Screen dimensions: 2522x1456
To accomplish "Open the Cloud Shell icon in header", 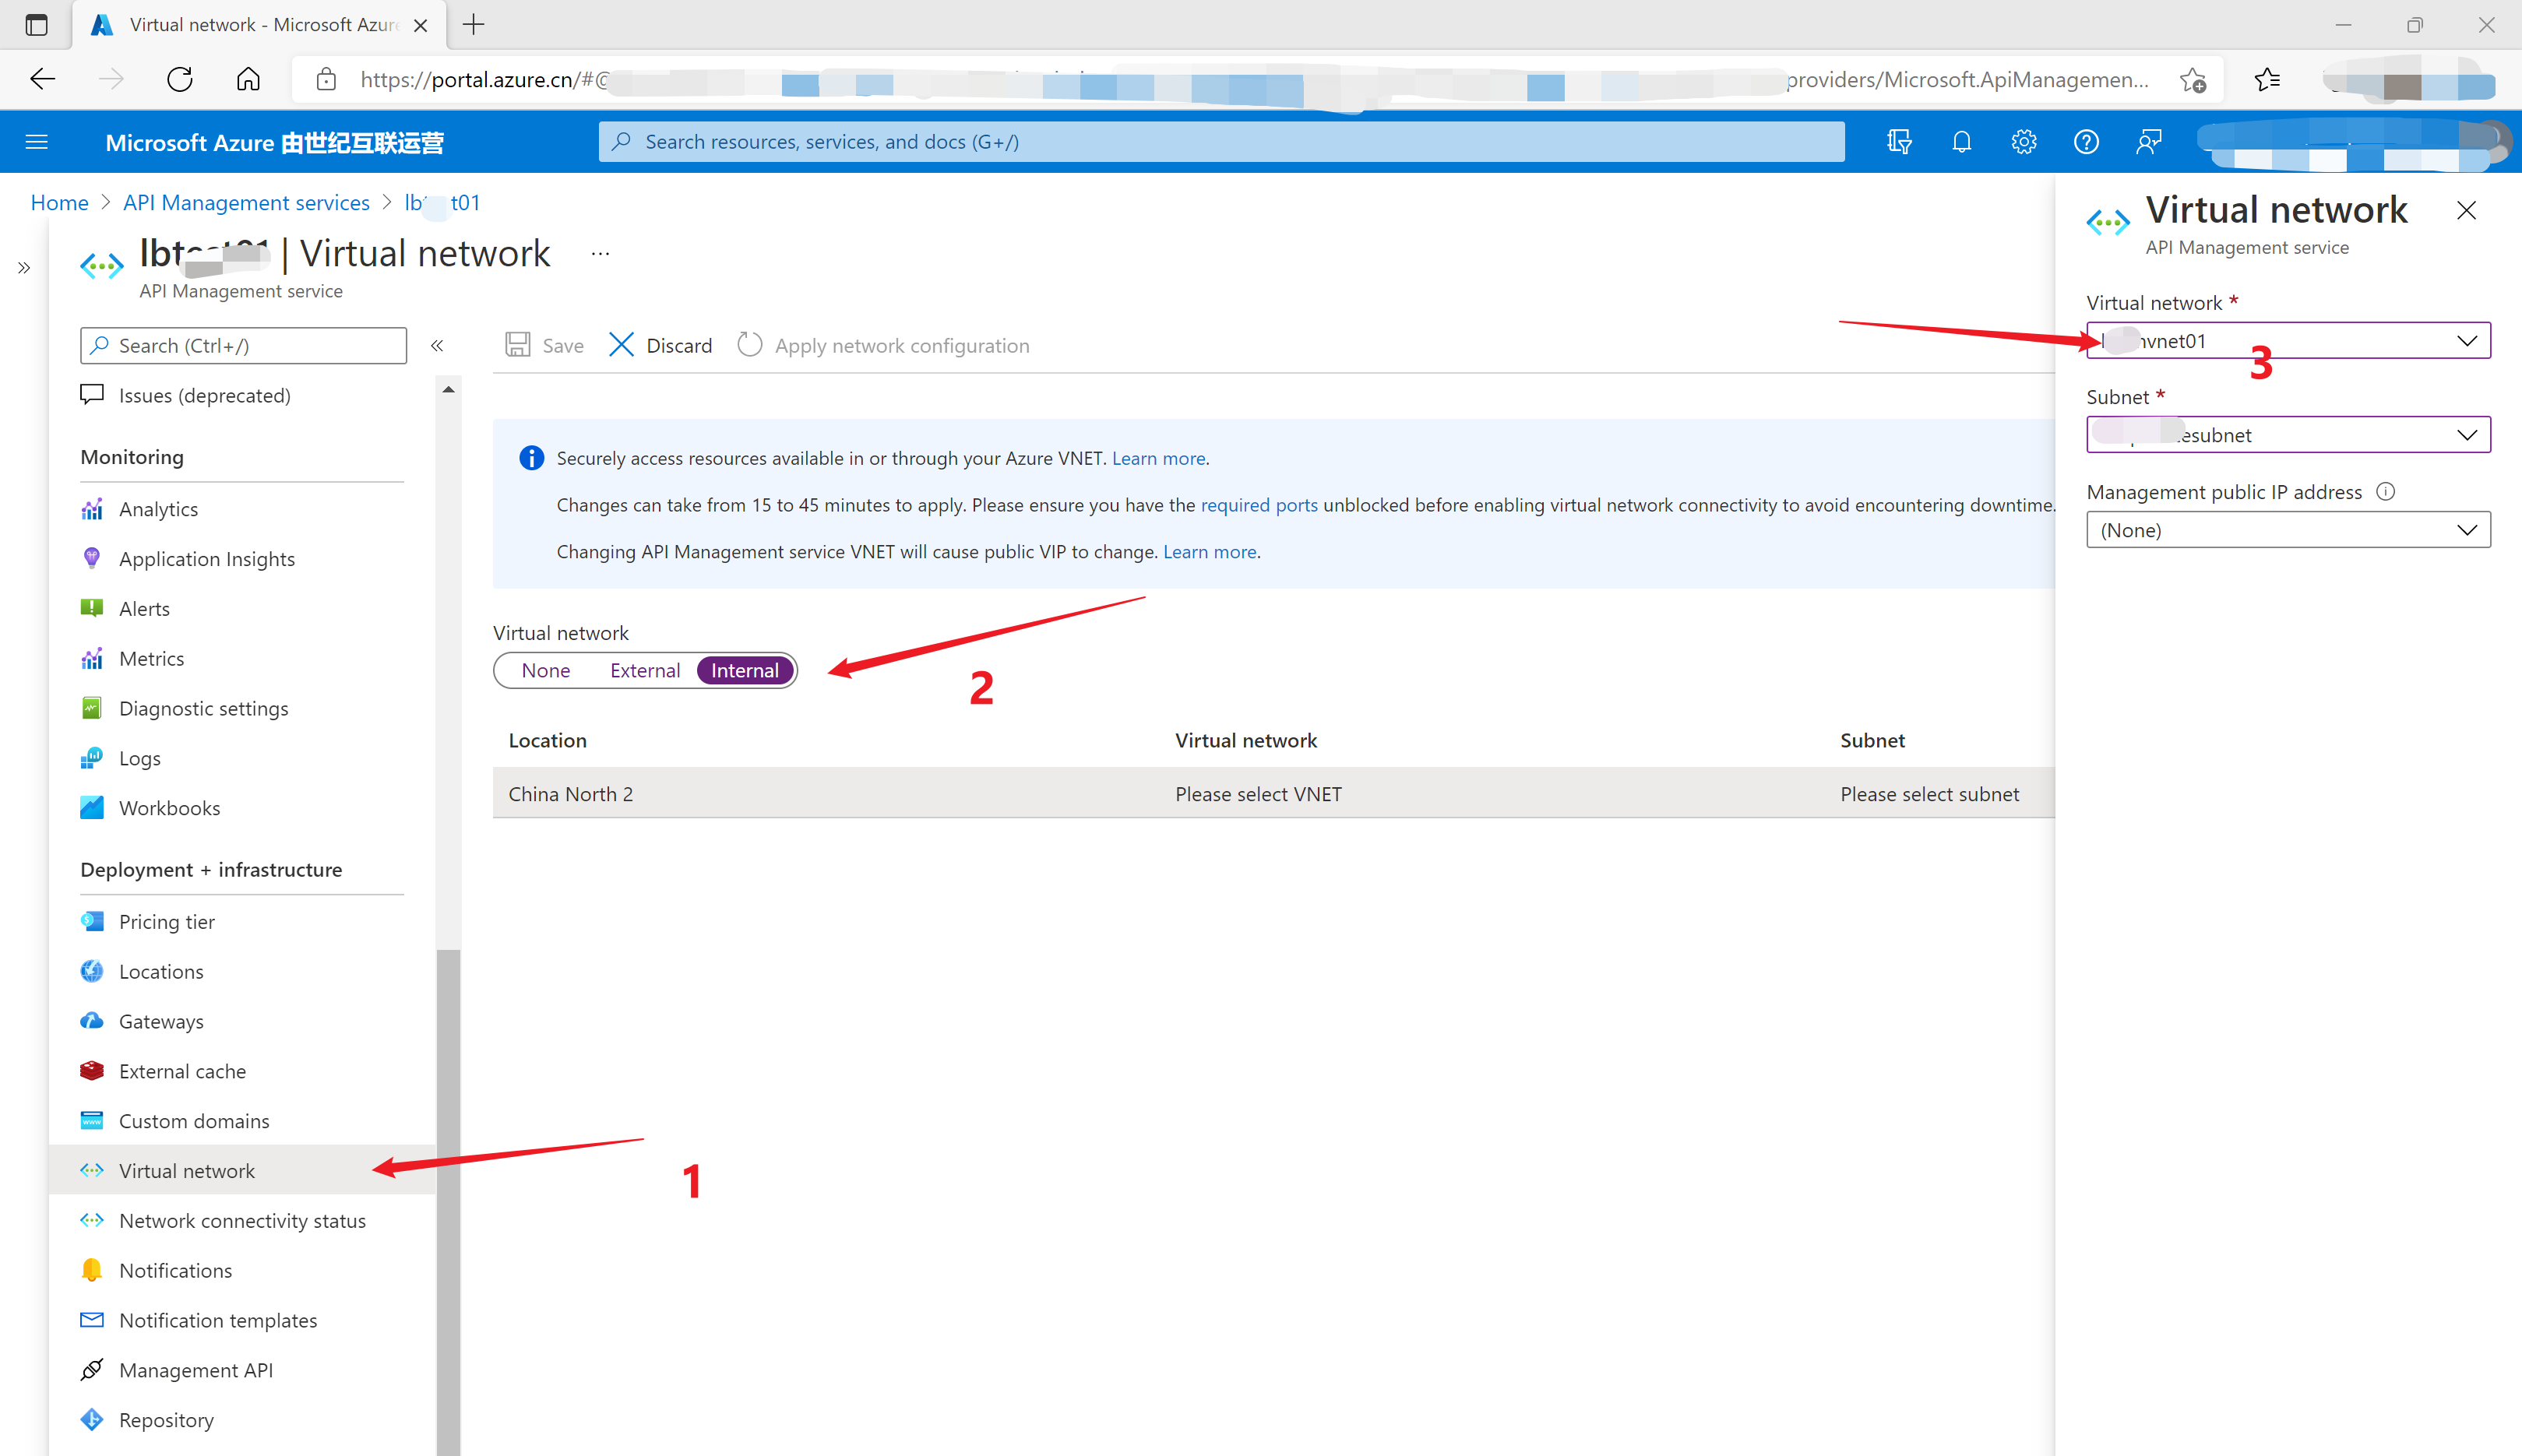I will coord(1899,142).
